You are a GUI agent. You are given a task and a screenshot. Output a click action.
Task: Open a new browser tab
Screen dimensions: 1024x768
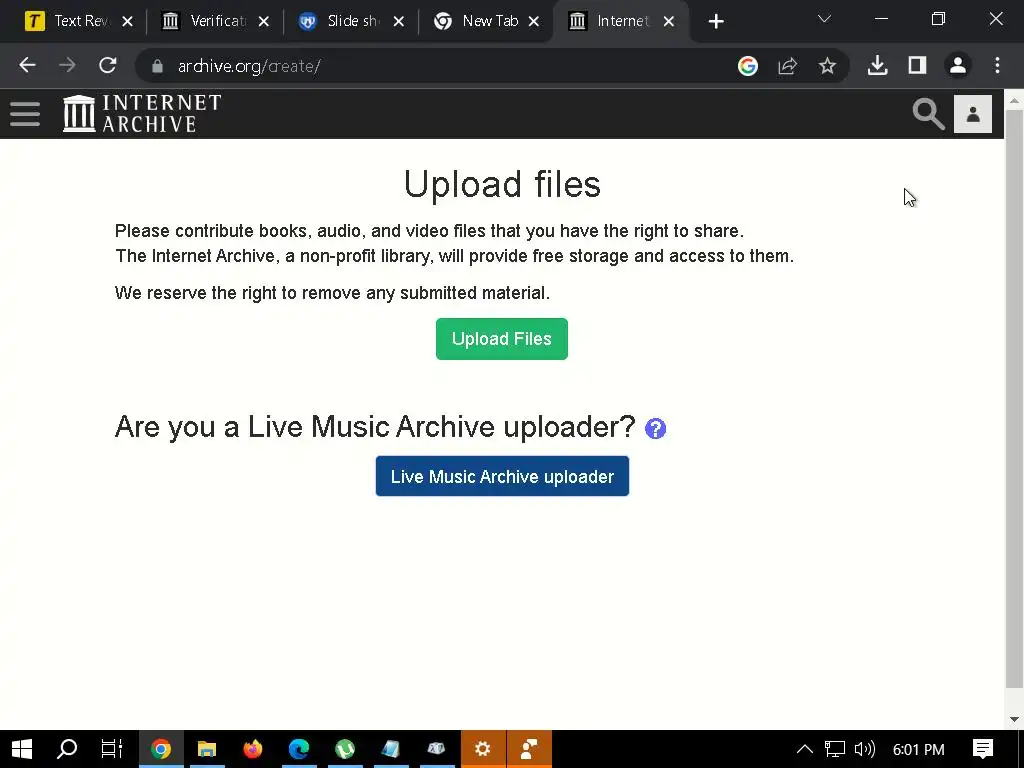coord(716,22)
